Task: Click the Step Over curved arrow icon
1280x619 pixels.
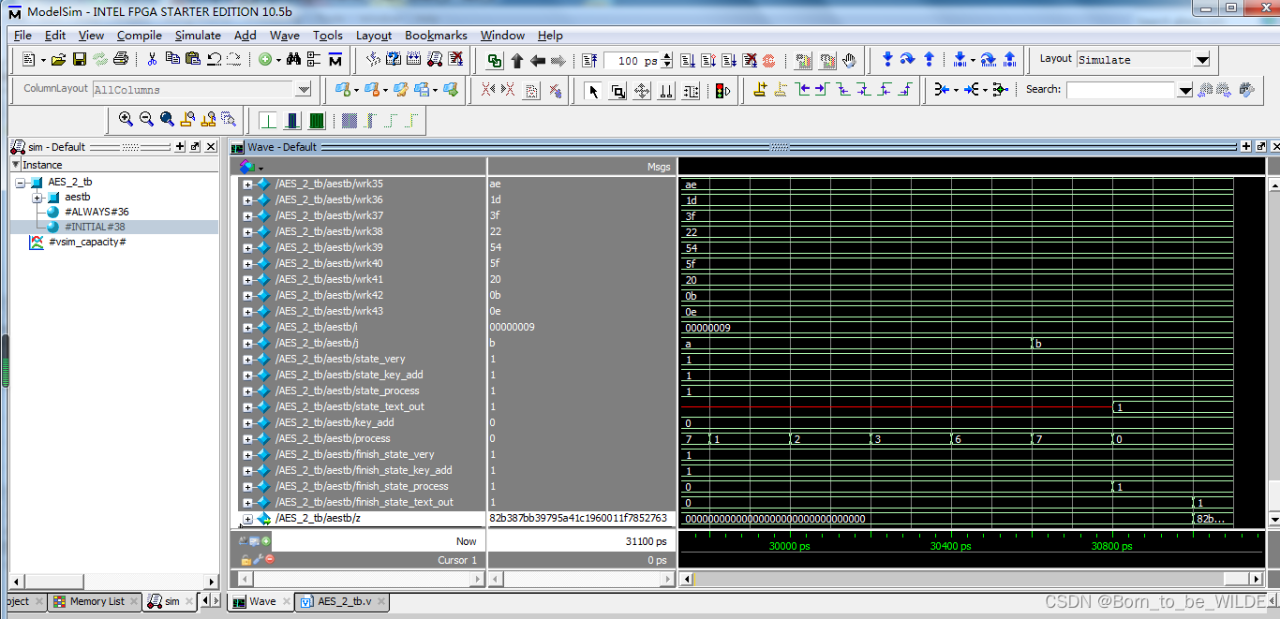Action: [x=907, y=59]
